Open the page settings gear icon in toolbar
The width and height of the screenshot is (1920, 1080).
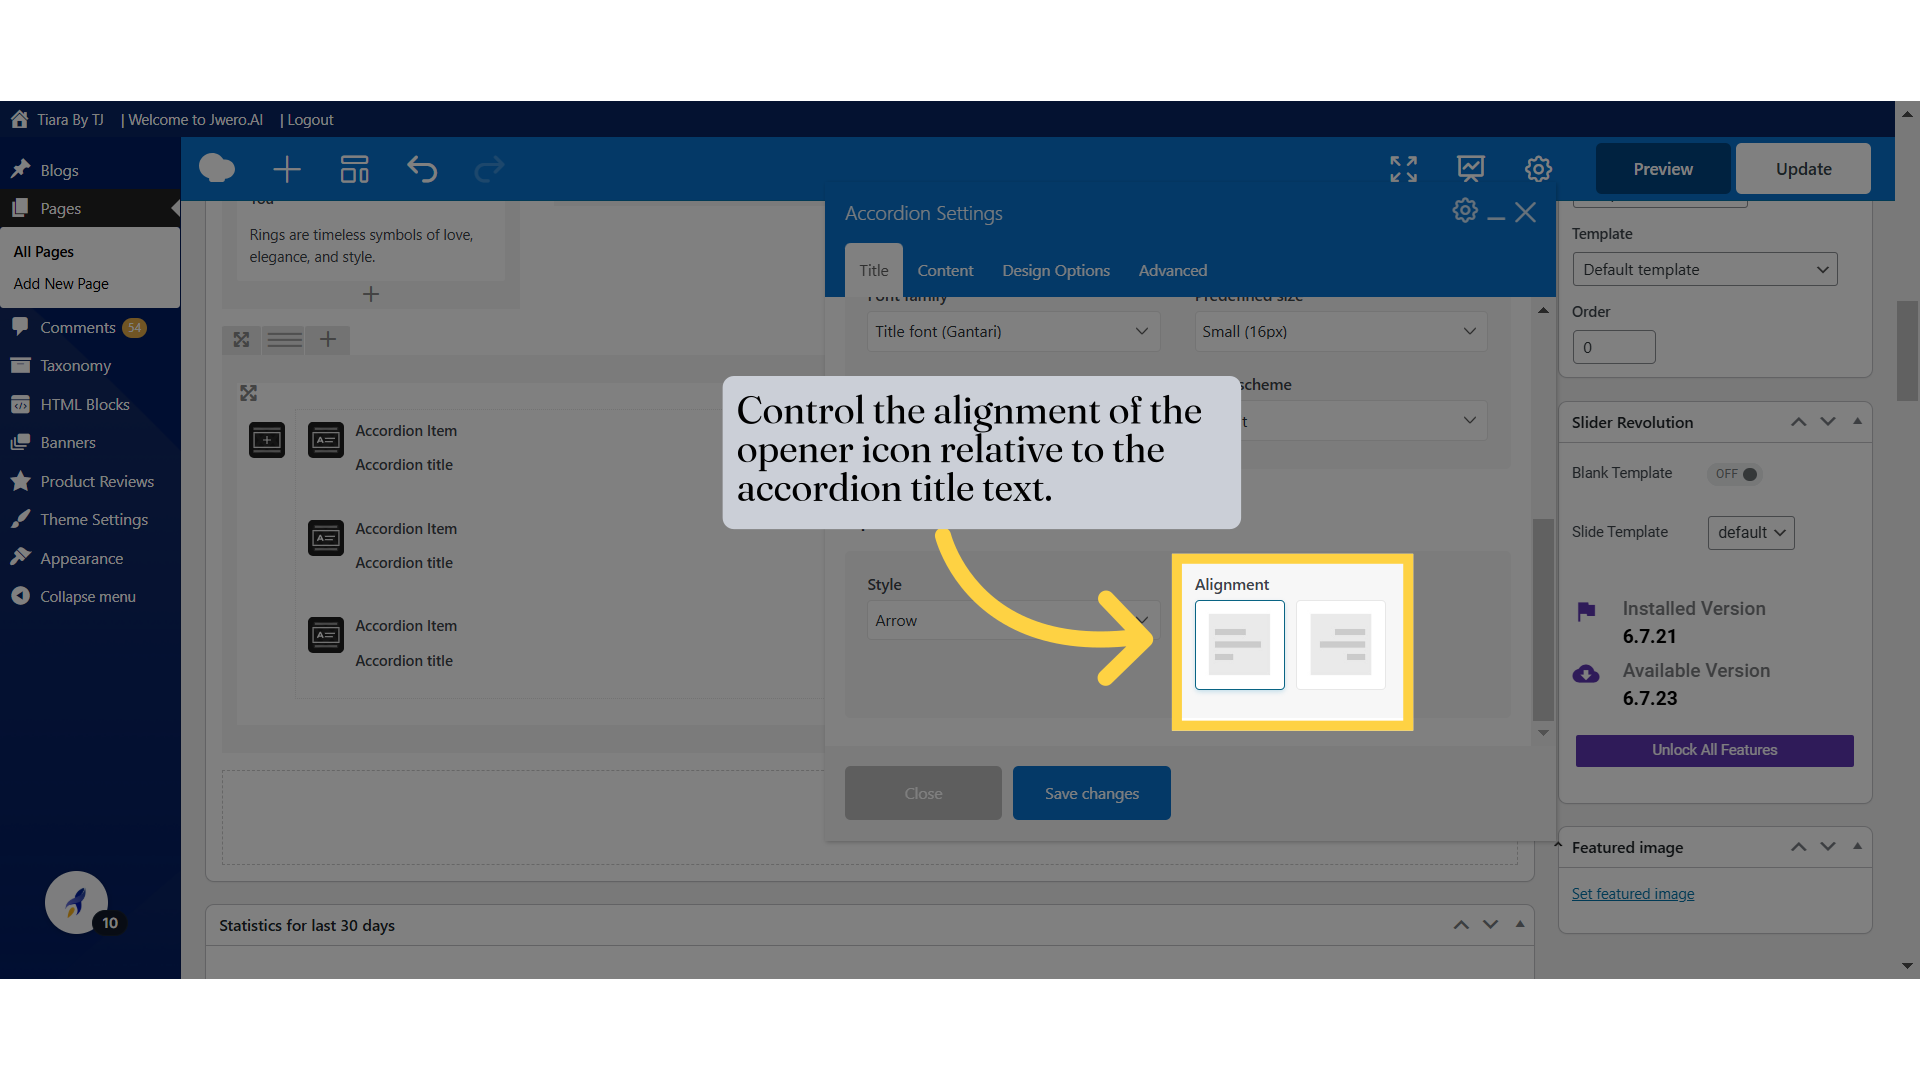(x=1538, y=169)
